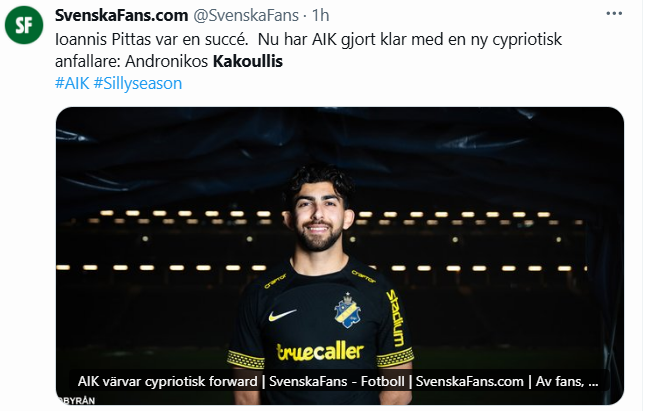Screen dimensions: 670x411
Task: Click the player's face in the photo
Action: tap(319, 216)
